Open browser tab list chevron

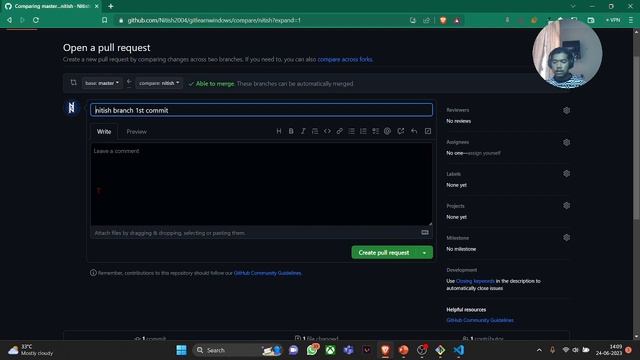click(573, 6)
